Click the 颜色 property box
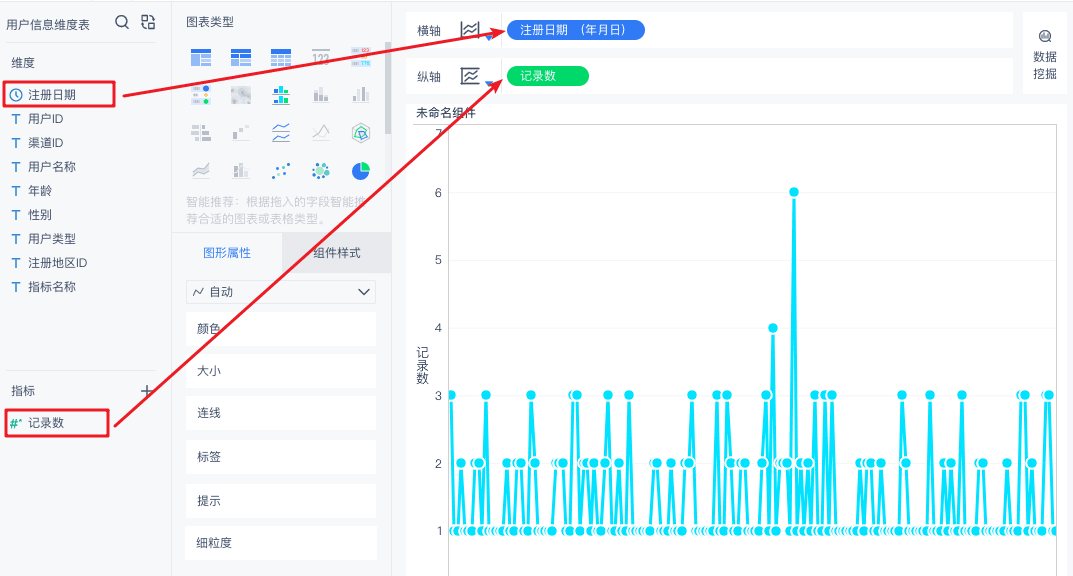1073x576 pixels. click(281, 329)
